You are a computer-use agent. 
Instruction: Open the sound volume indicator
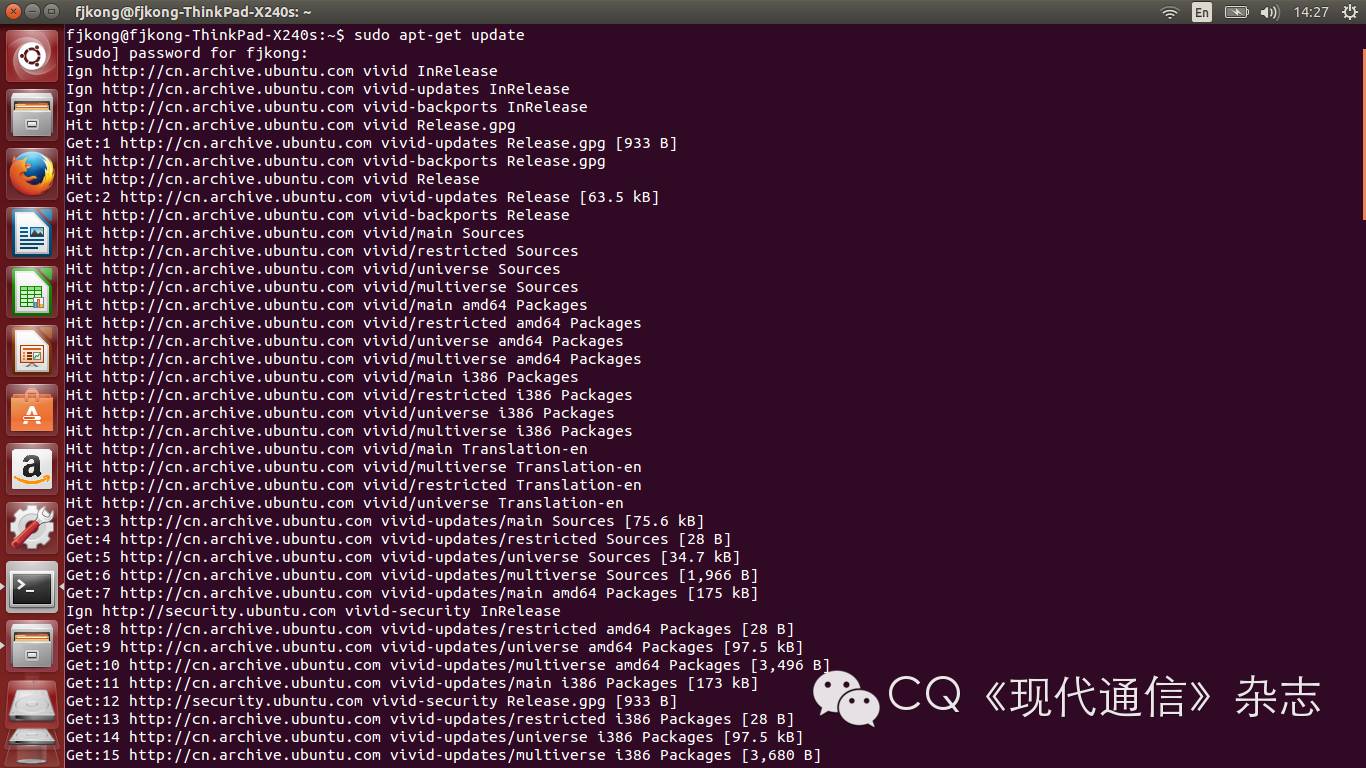pos(1270,12)
